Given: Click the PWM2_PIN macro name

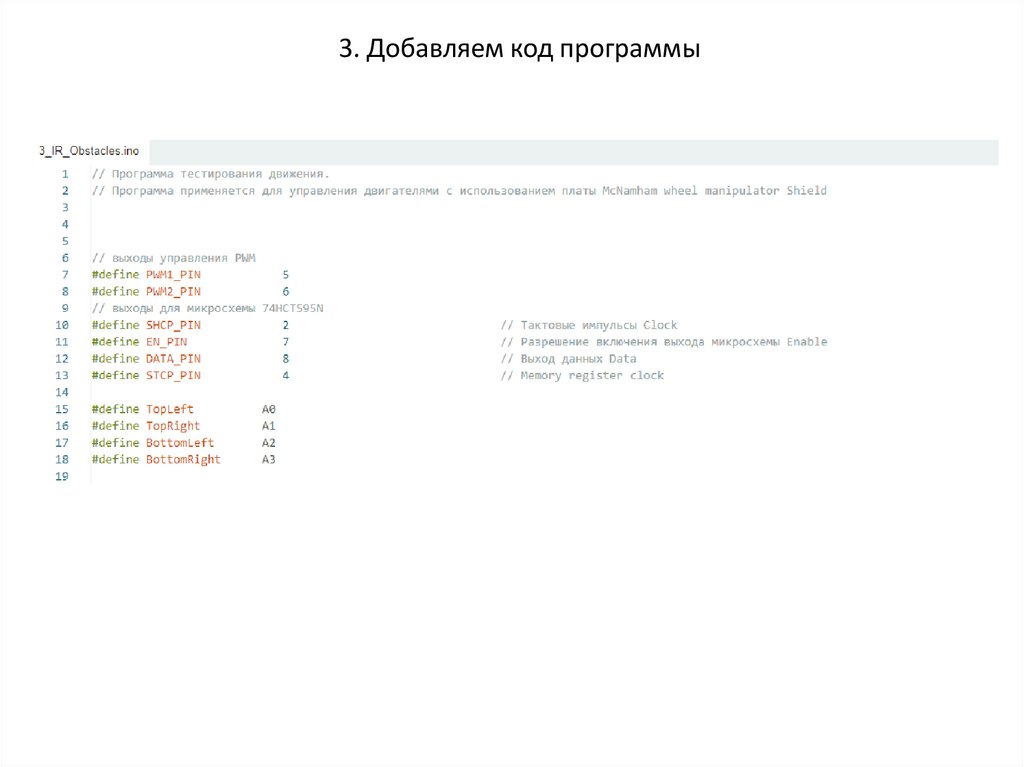Looking at the screenshot, I should (173, 291).
